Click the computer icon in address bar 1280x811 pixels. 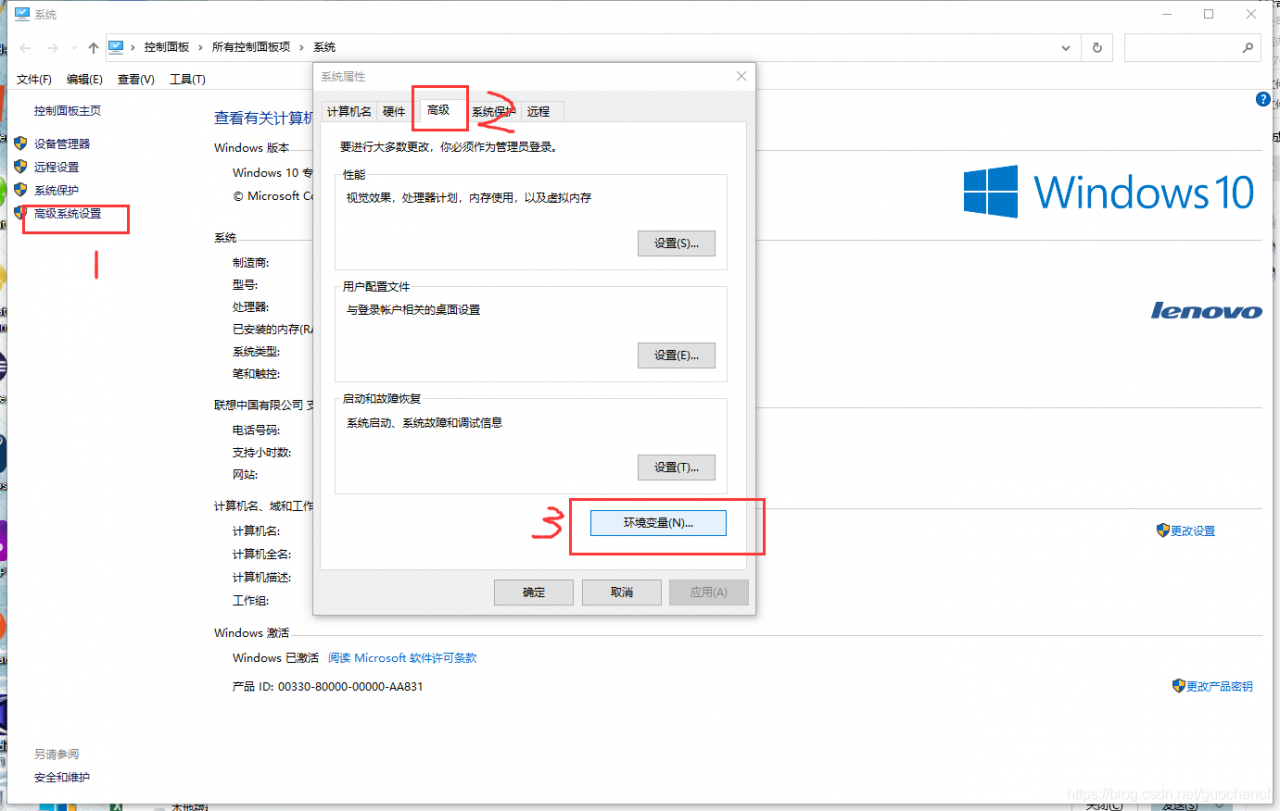[x=116, y=47]
